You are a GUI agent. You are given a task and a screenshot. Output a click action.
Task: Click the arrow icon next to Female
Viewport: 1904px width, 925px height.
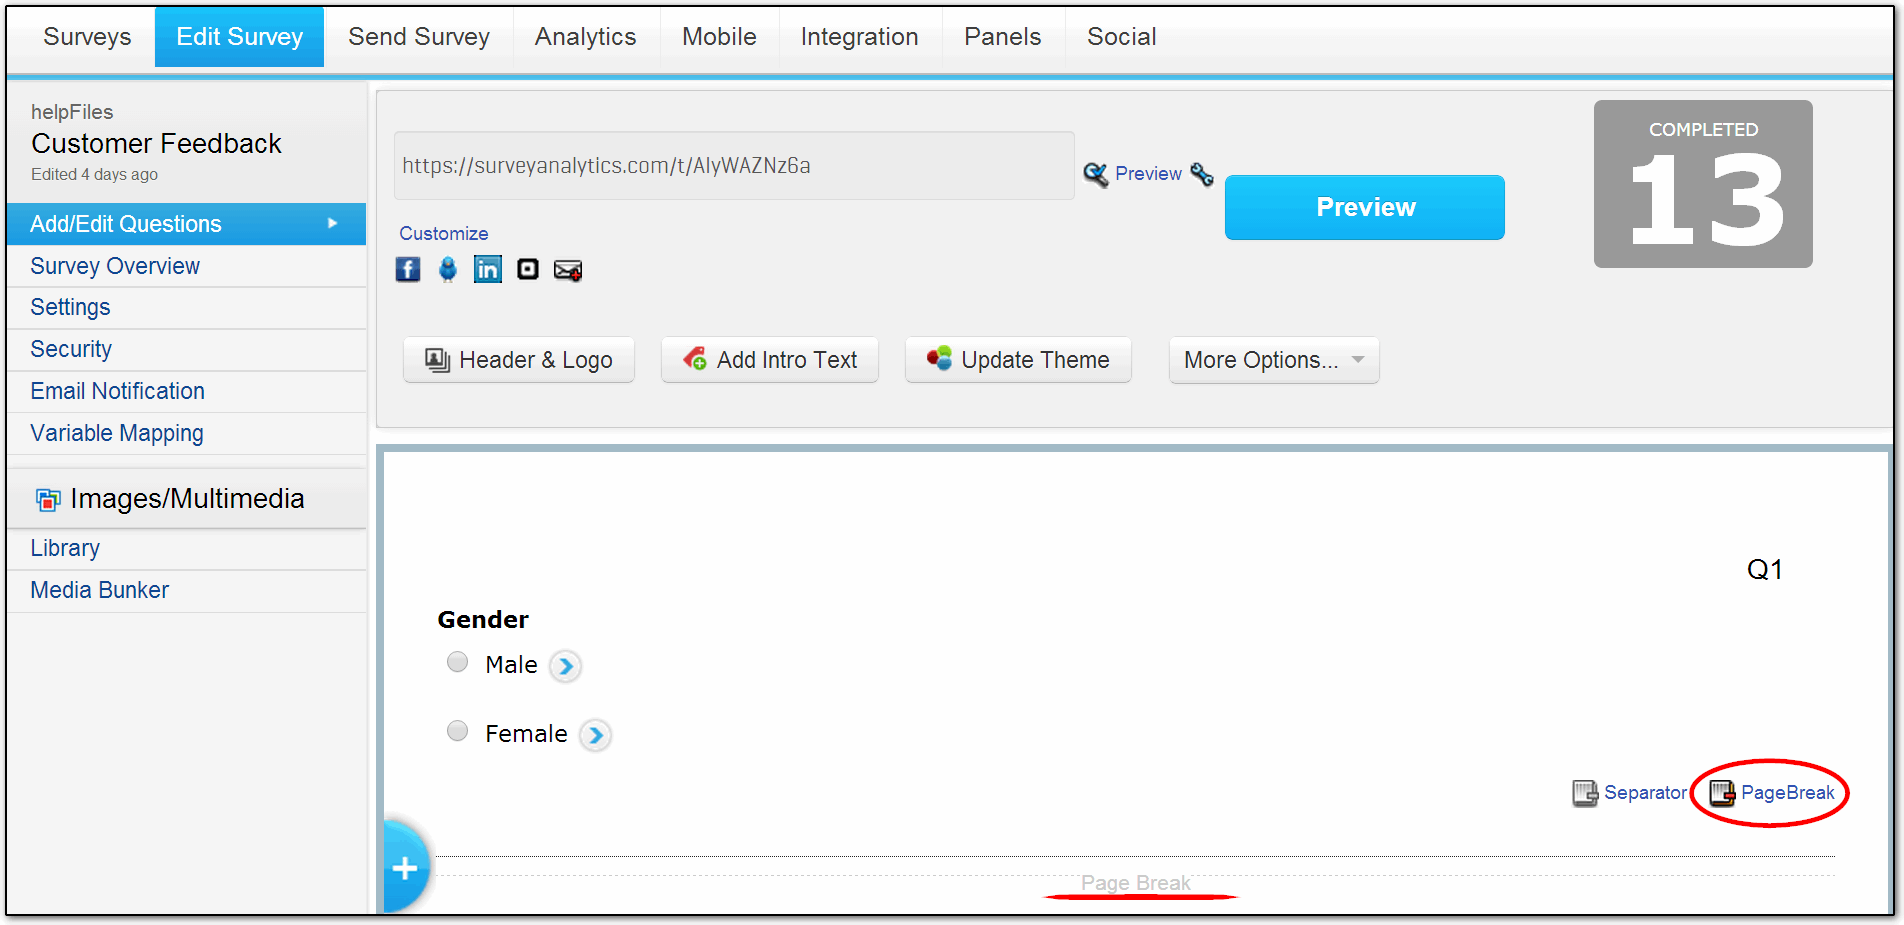(596, 735)
